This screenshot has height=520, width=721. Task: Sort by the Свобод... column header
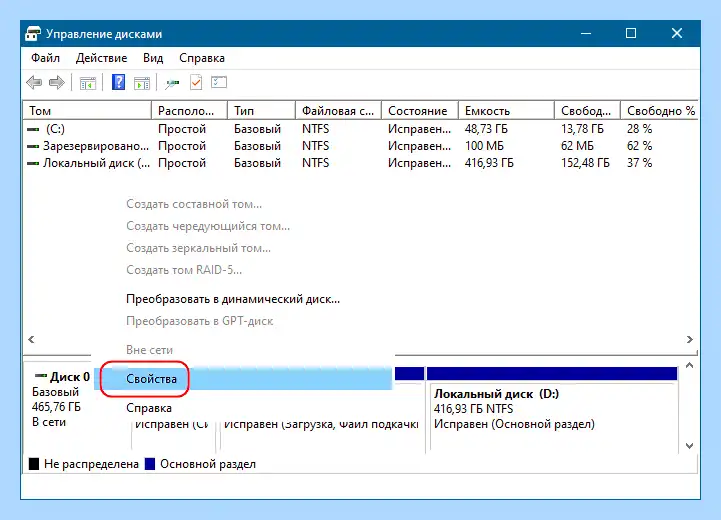click(x=587, y=111)
